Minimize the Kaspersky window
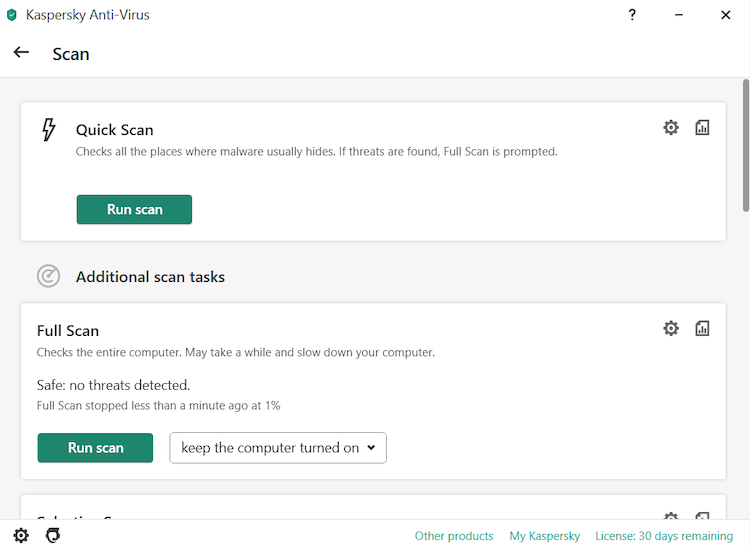This screenshot has height=551, width=750. [x=679, y=15]
